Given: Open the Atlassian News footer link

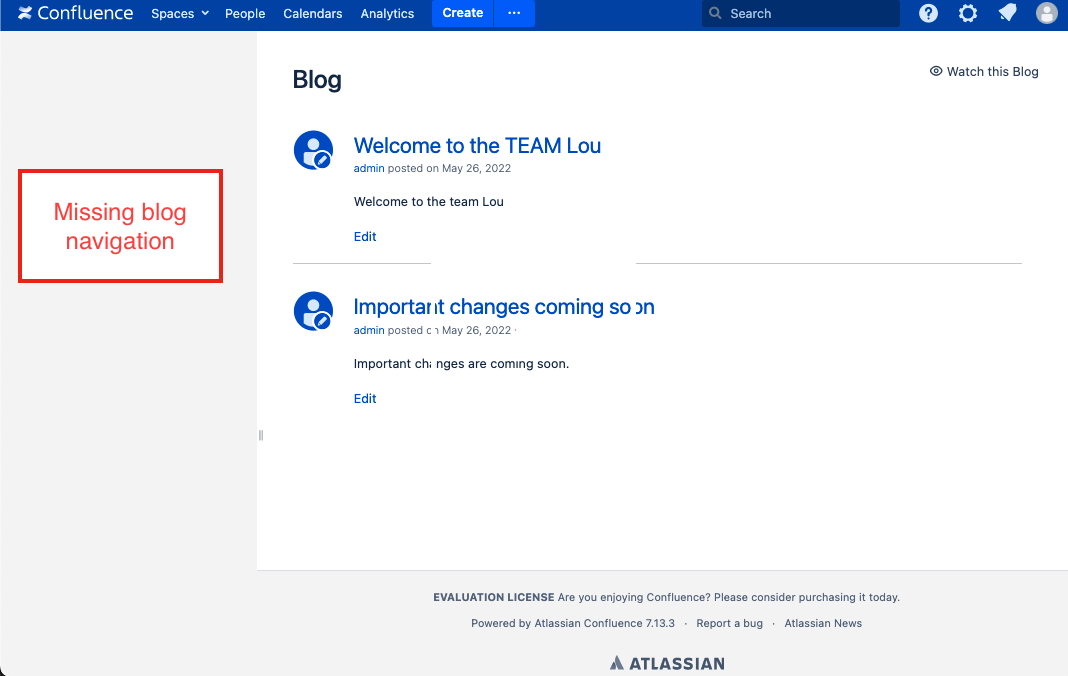Looking at the screenshot, I should (823, 624).
